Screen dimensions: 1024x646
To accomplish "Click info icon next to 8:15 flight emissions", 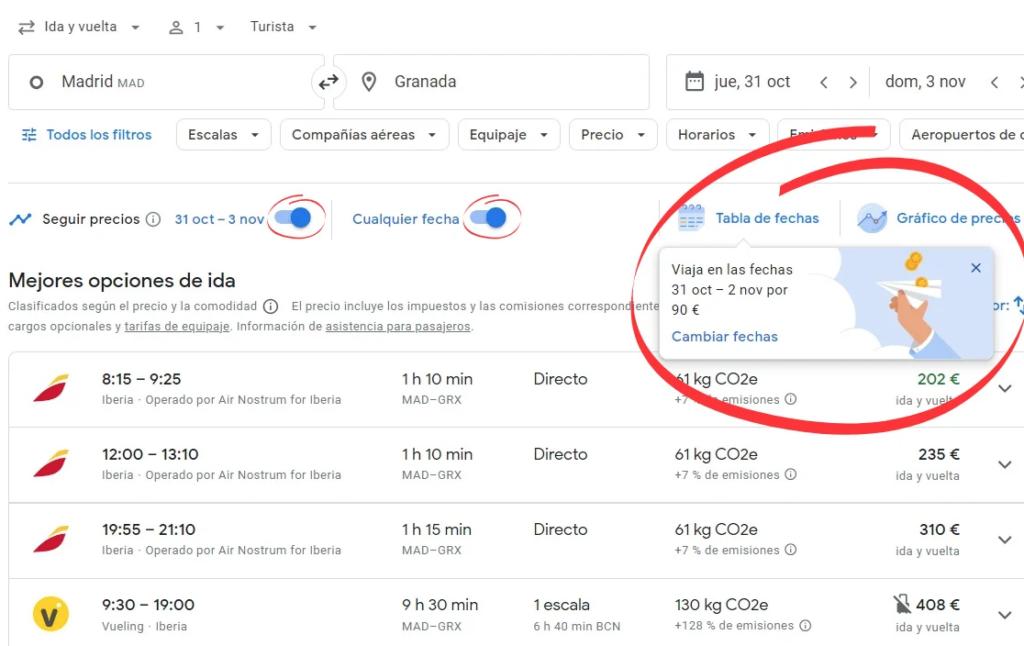I will click(x=790, y=400).
